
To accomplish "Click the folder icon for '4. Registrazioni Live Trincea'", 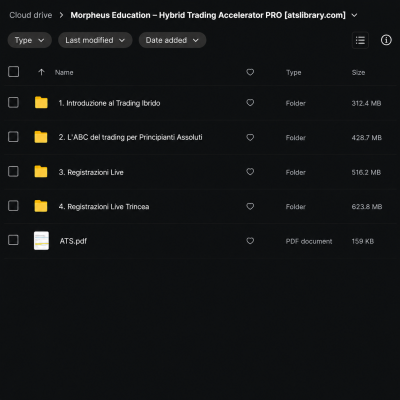I will point(41,206).
